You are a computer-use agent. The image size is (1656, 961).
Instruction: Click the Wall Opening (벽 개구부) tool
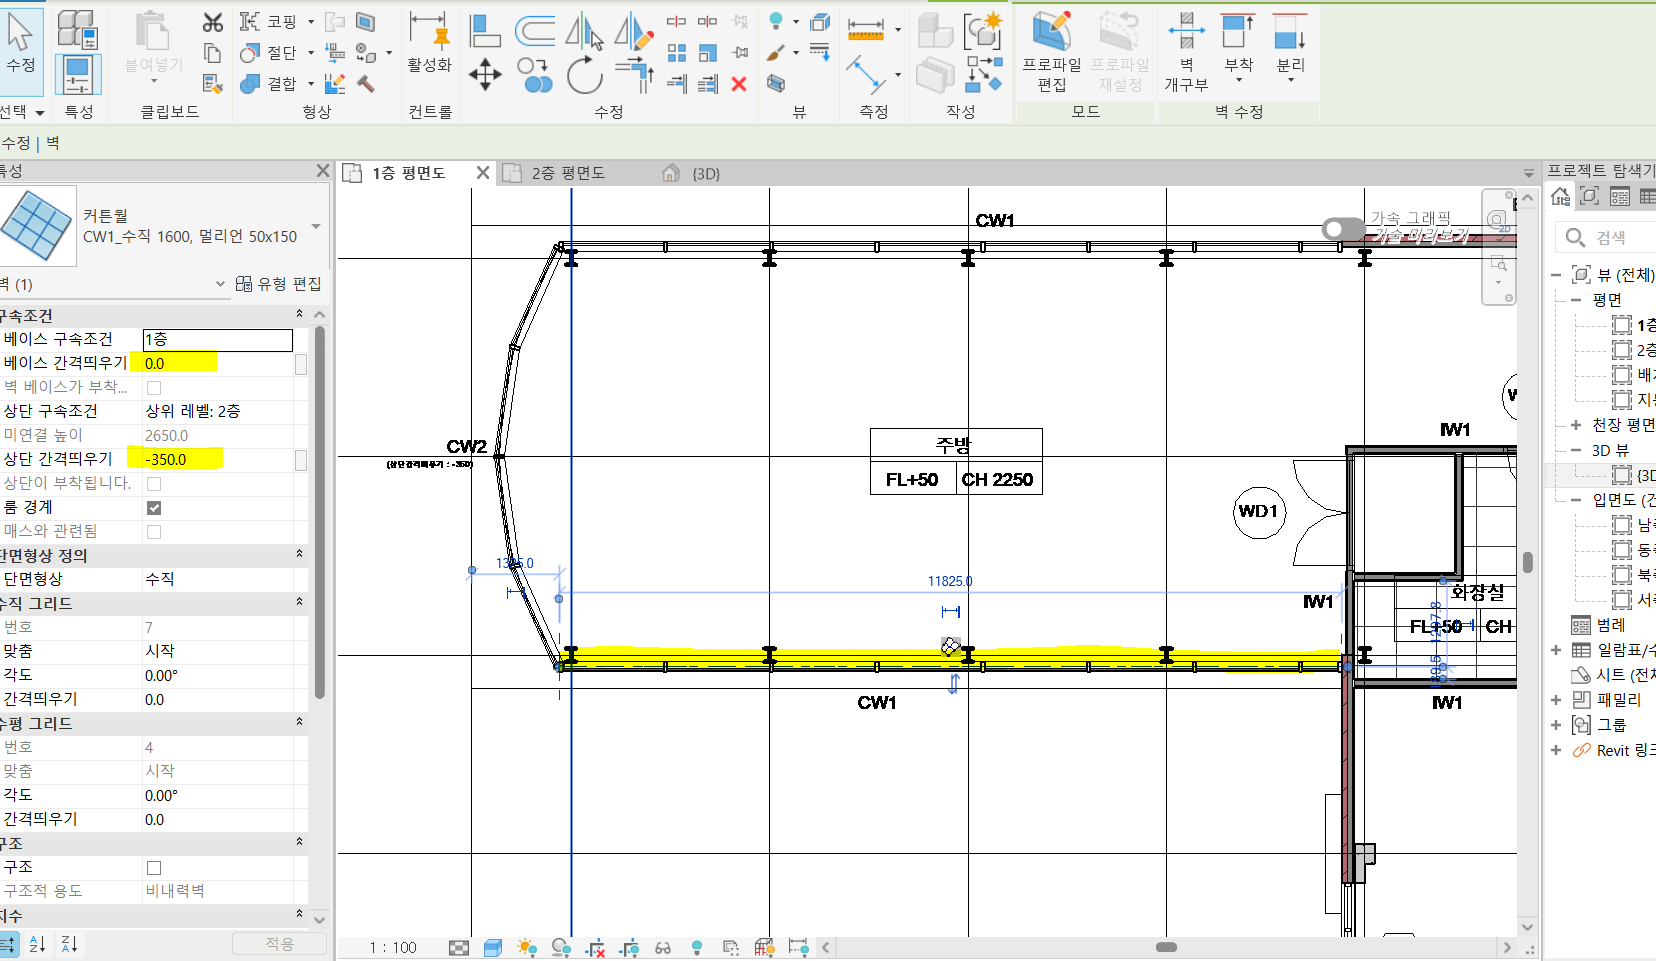[1186, 50]
